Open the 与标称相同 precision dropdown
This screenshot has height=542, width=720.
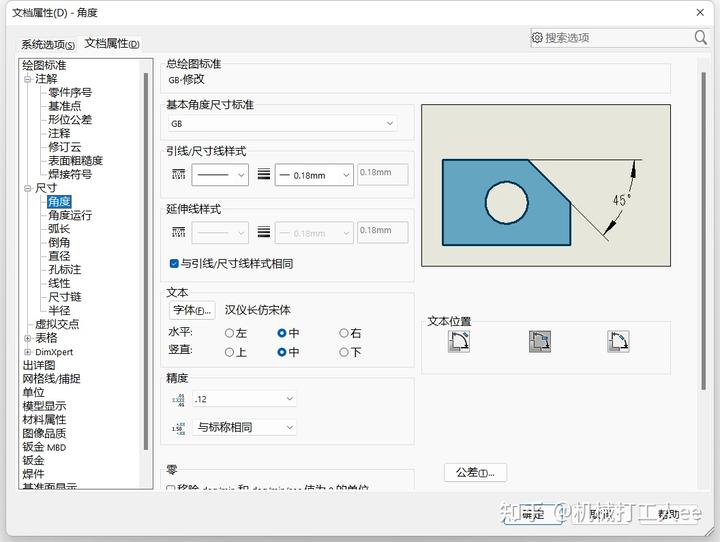tap(244, 427)
